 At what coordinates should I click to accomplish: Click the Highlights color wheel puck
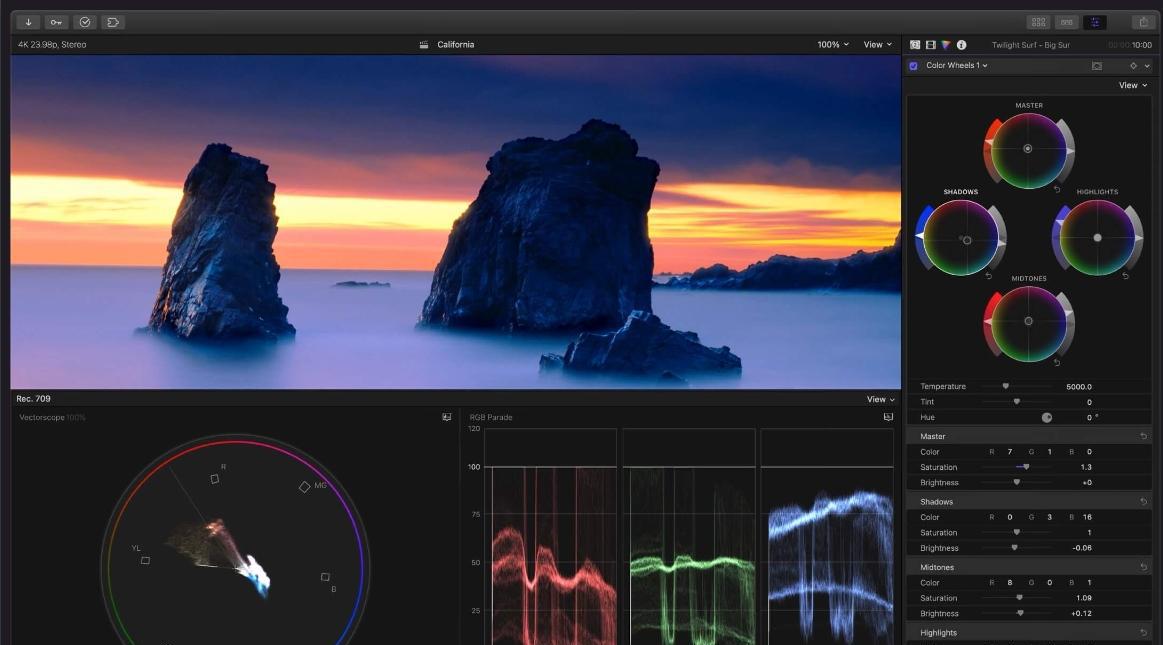(1097, 238)
